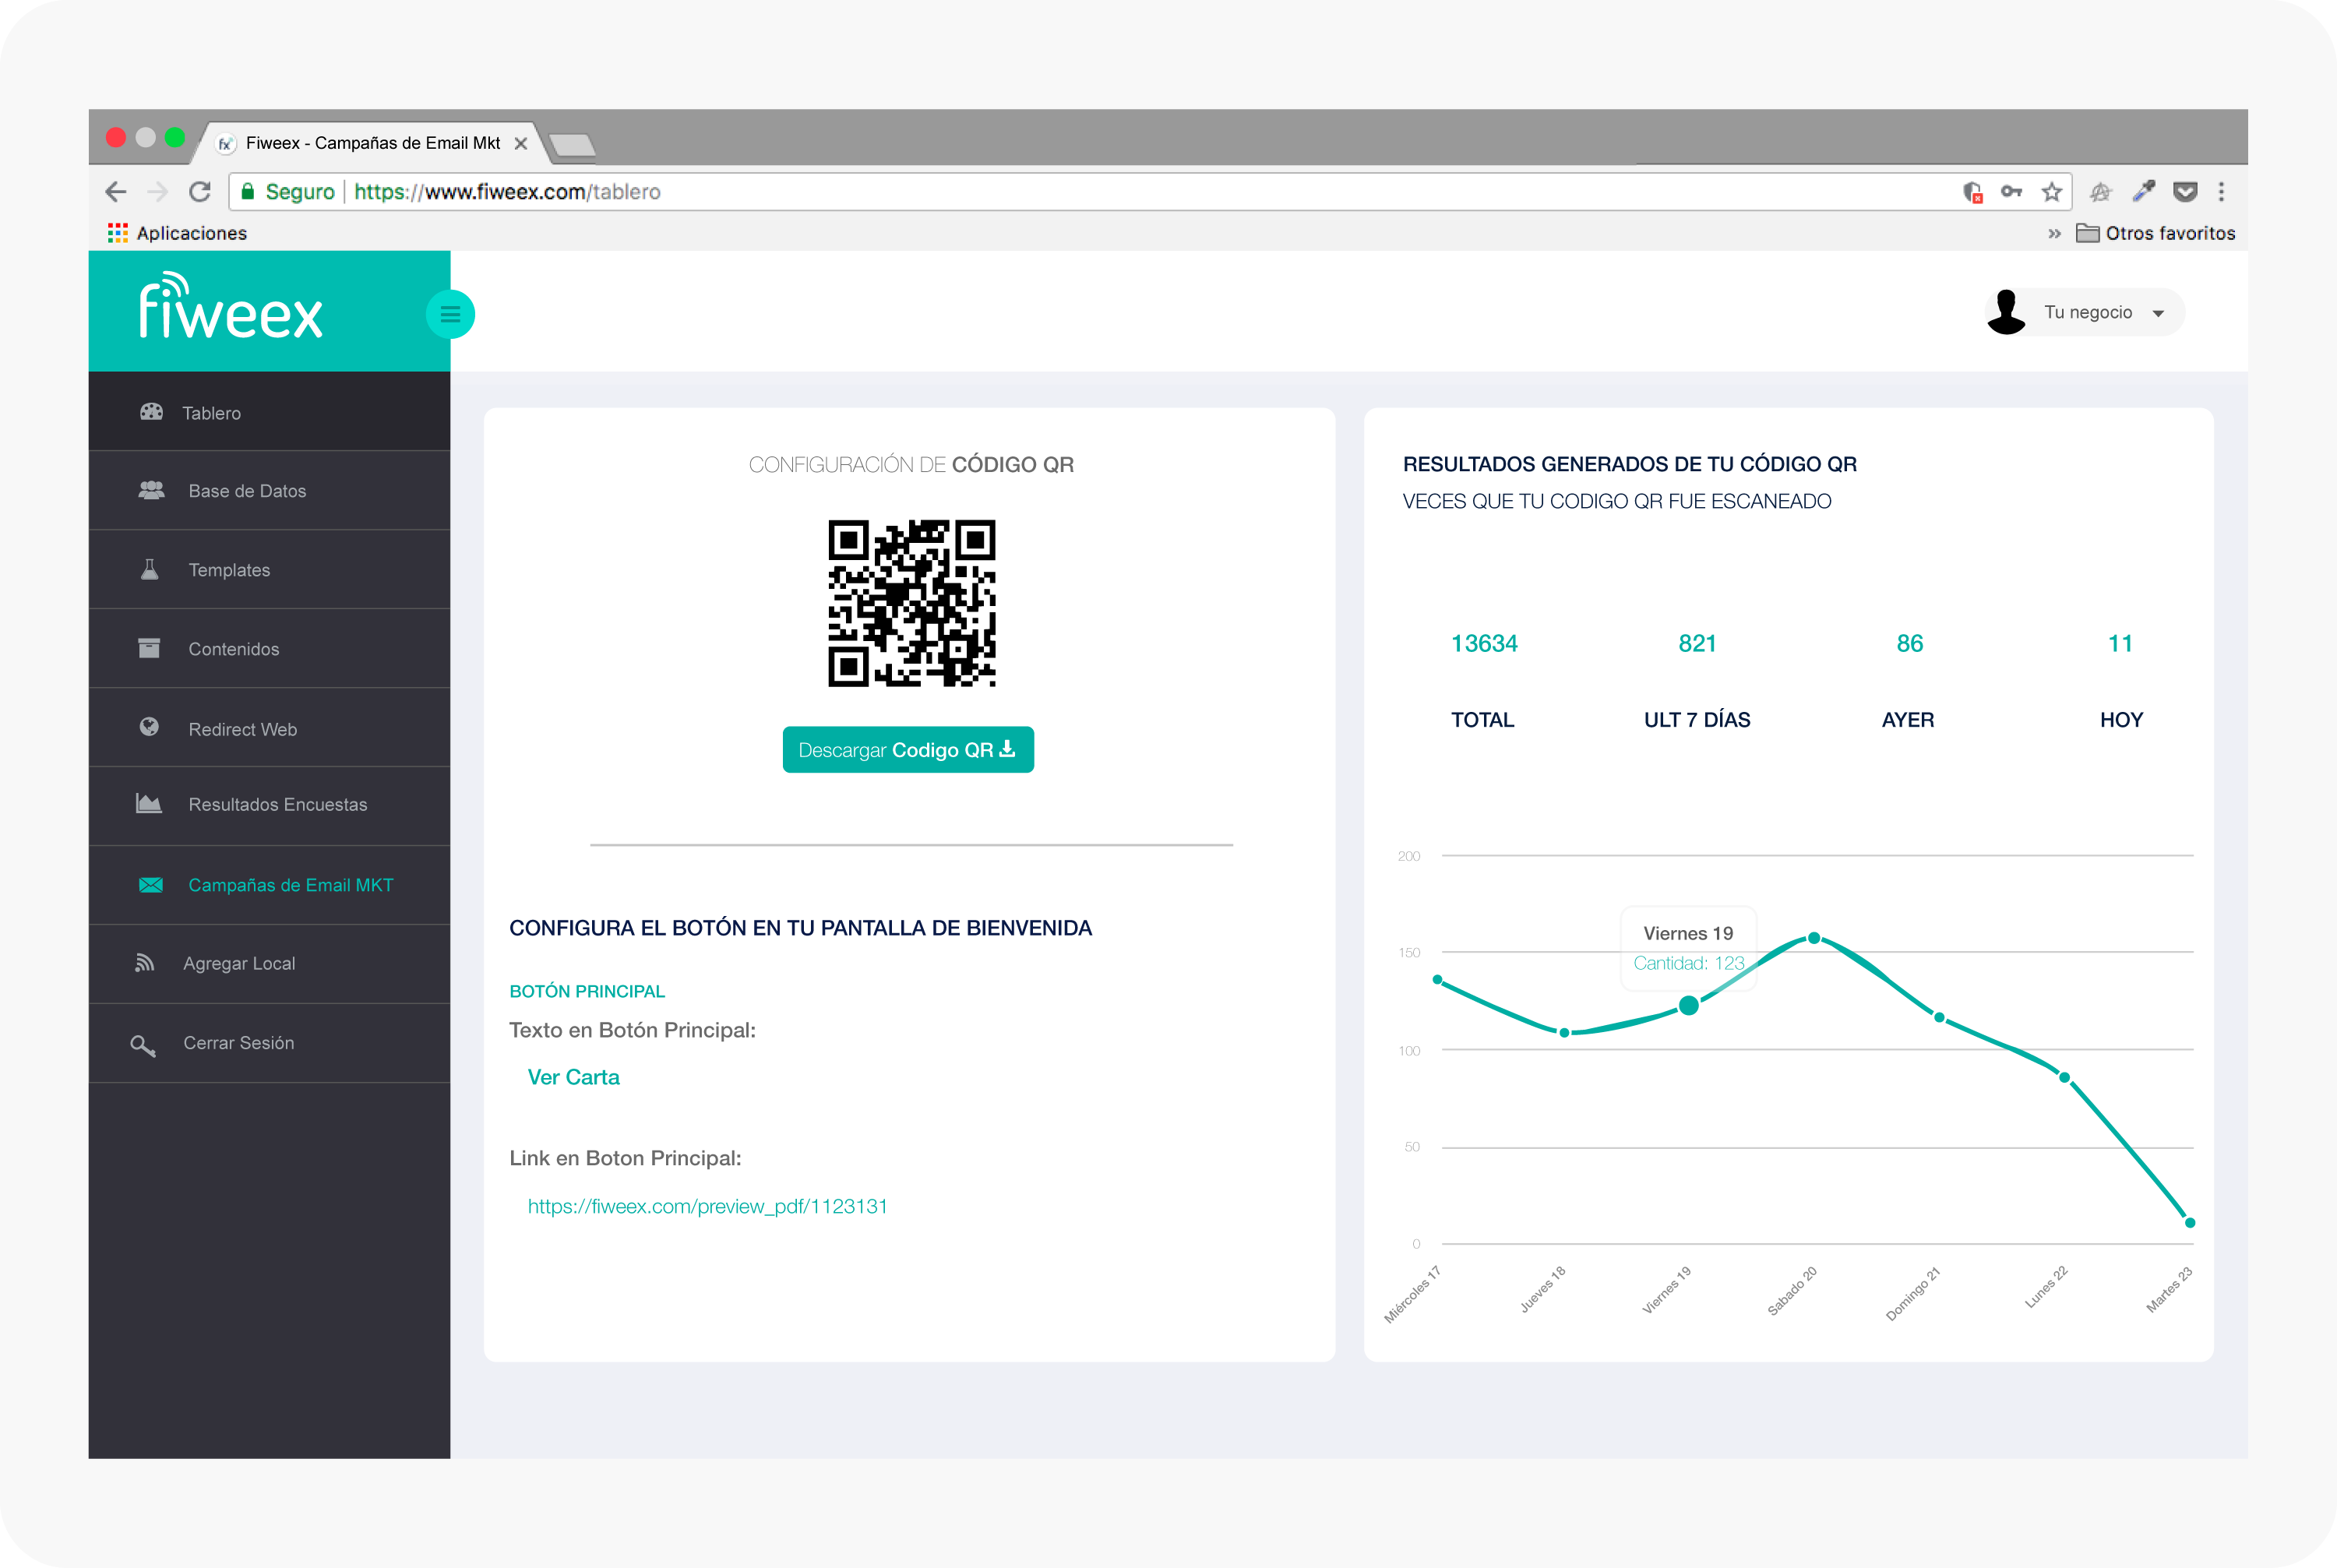Click the 13634 total scans value
This screenshot has height=1568, width=2337.
(x=1484, y=643)
